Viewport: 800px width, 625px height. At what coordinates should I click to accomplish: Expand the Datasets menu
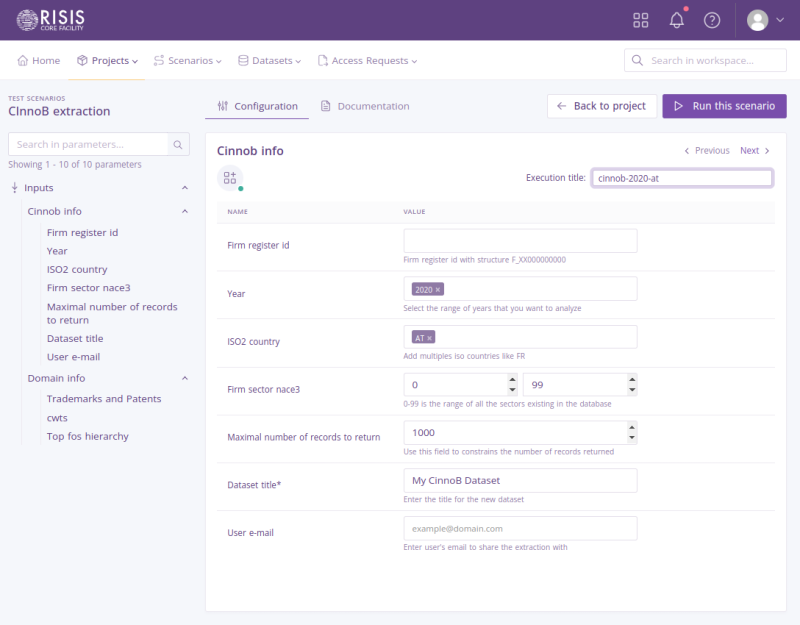[x=269, y=61]
